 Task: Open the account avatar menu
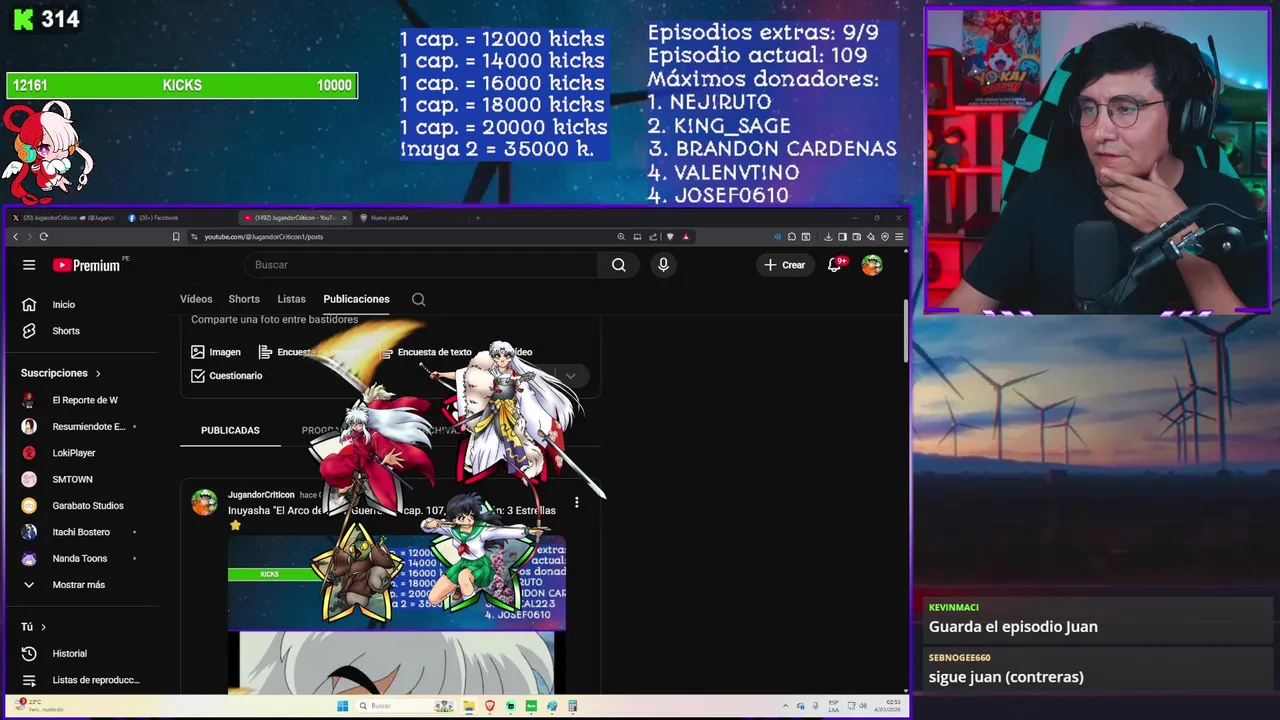pos(872,265)
